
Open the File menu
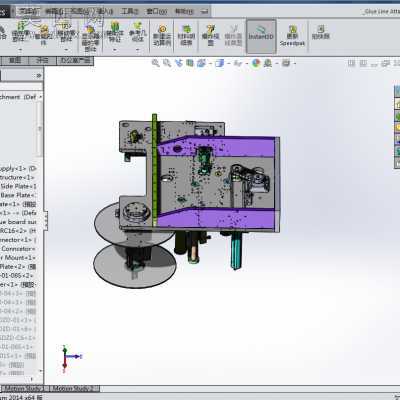(28, 12)
